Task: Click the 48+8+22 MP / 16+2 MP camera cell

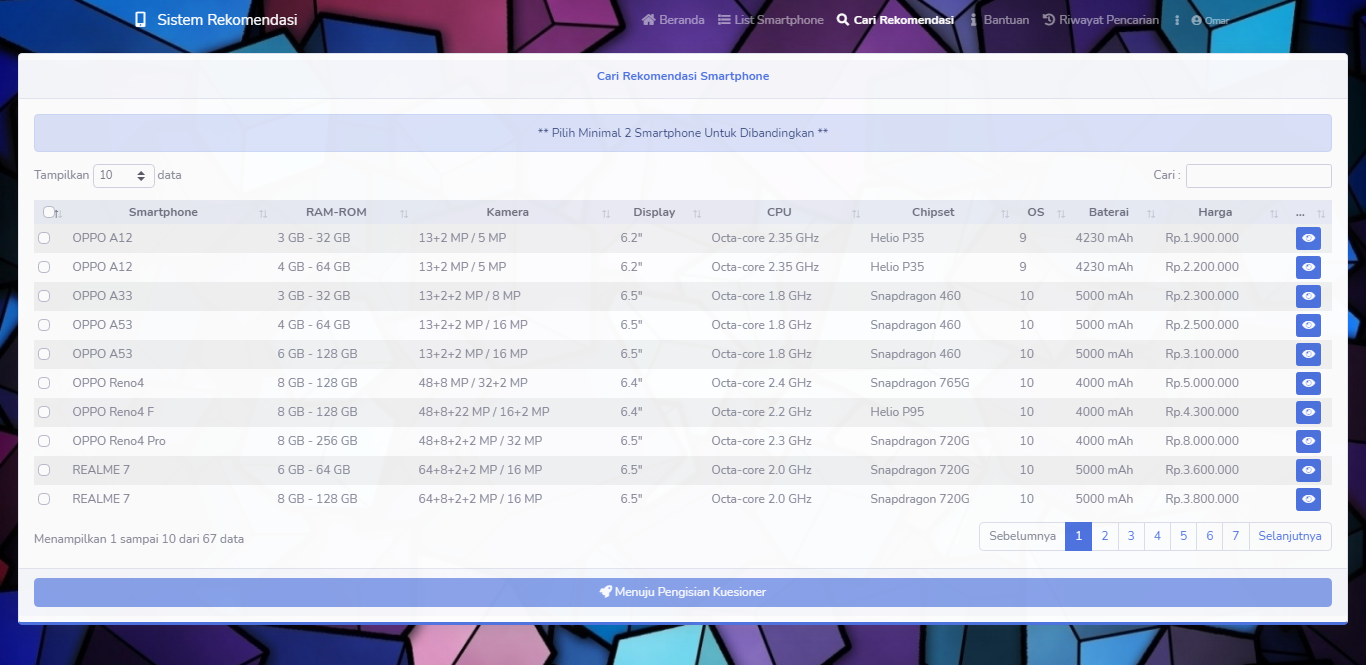Action: (484, 412)
